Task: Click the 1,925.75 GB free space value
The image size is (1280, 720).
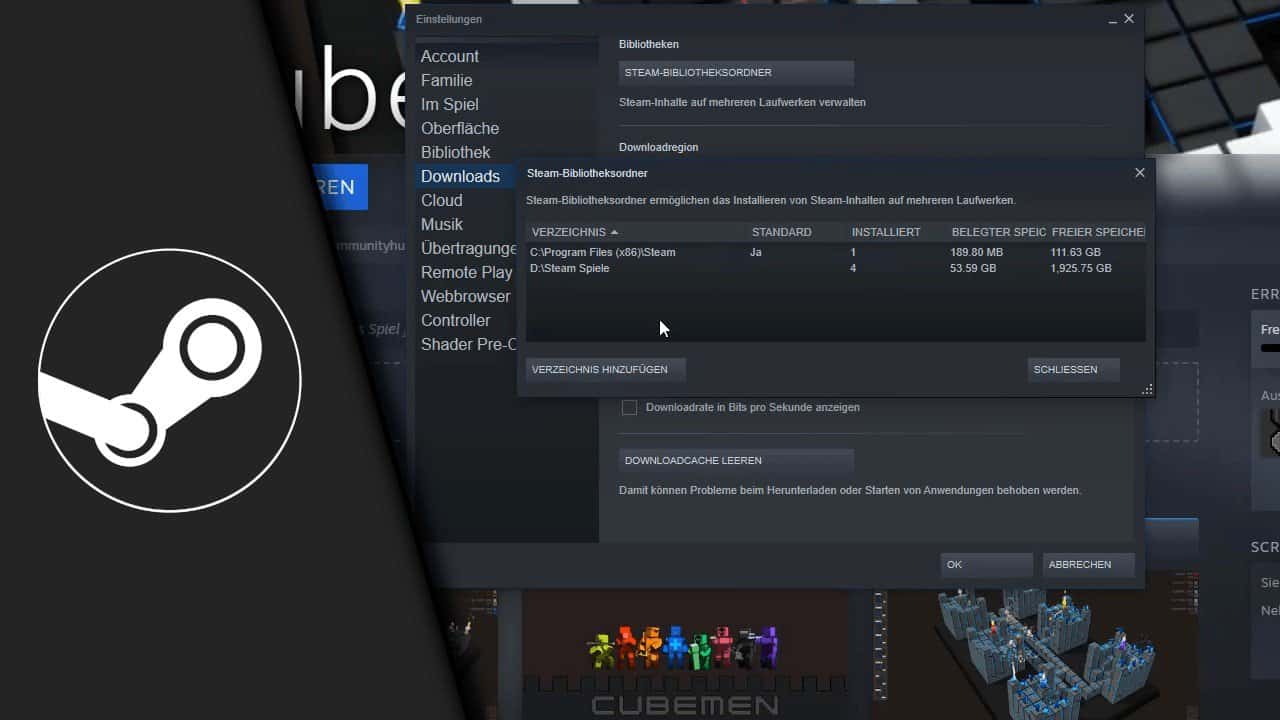Action: click(x=1081, y=268)
